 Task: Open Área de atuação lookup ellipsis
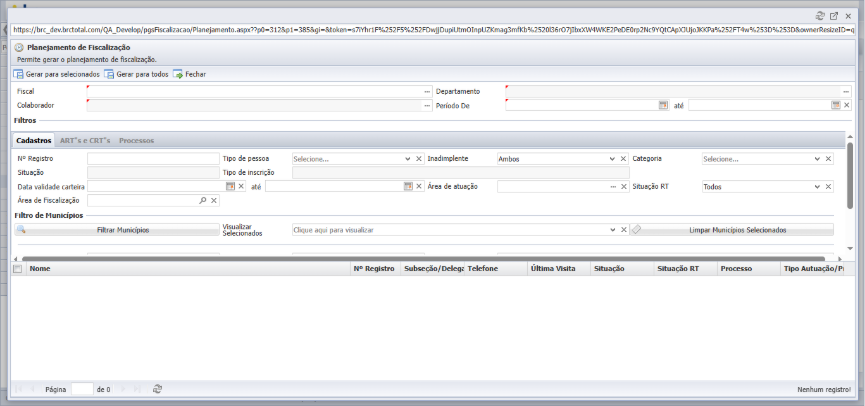click(613, 186)
